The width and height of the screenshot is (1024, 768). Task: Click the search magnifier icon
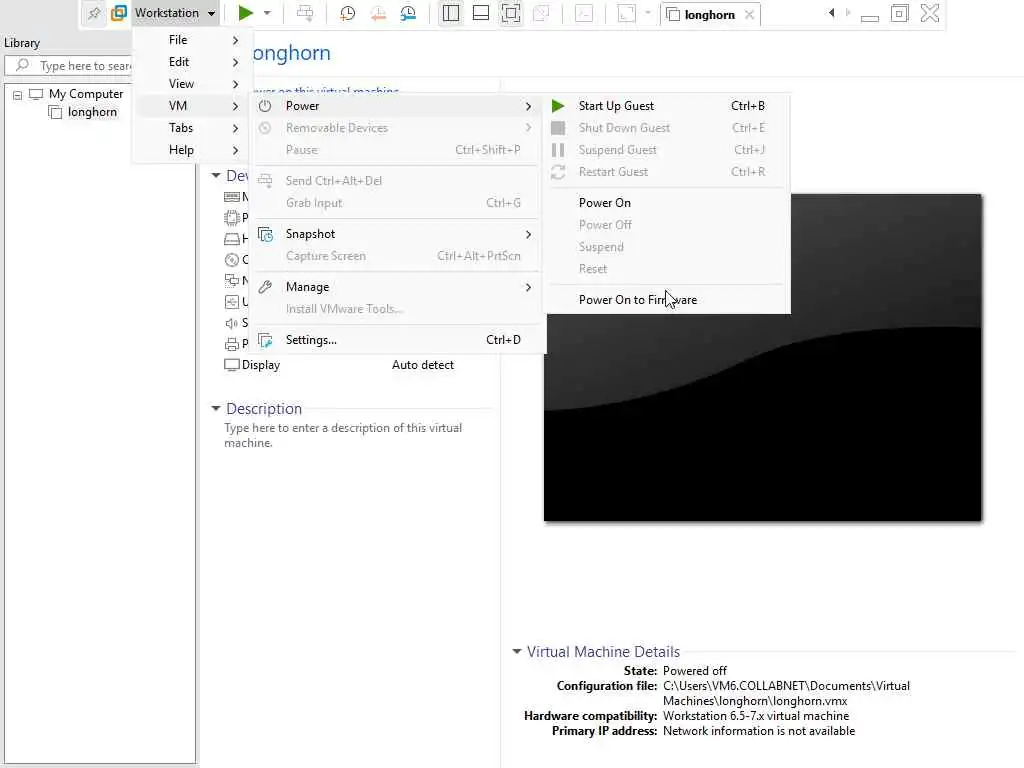22,65
